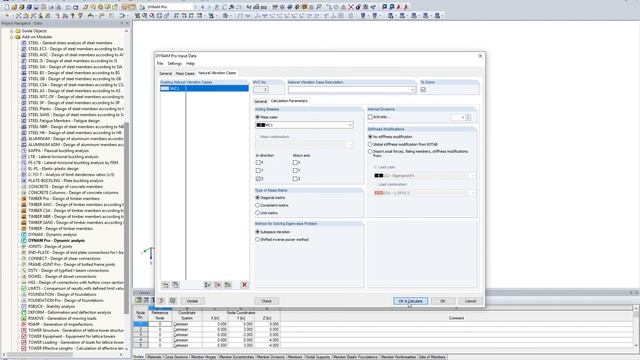Open File menu in DYNAM Pro dialog
This screenshot has width=640, height=360.
(160, 64)
